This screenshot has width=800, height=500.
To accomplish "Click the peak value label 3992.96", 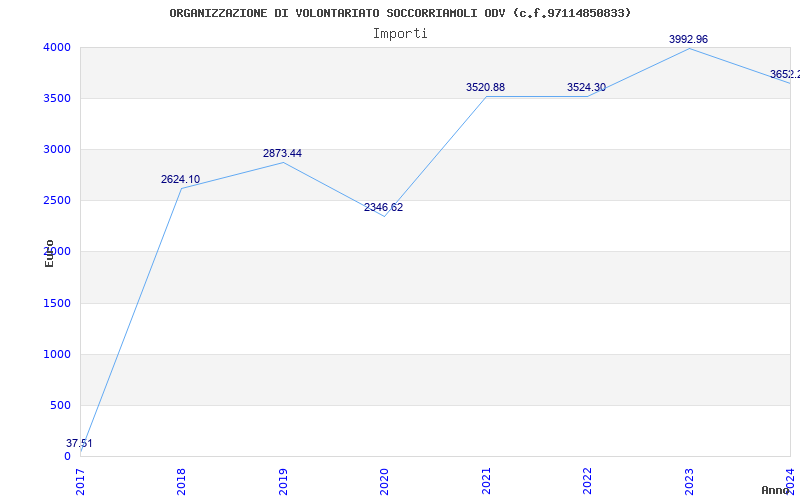I will pyautogui.click(x=688, y=39).
